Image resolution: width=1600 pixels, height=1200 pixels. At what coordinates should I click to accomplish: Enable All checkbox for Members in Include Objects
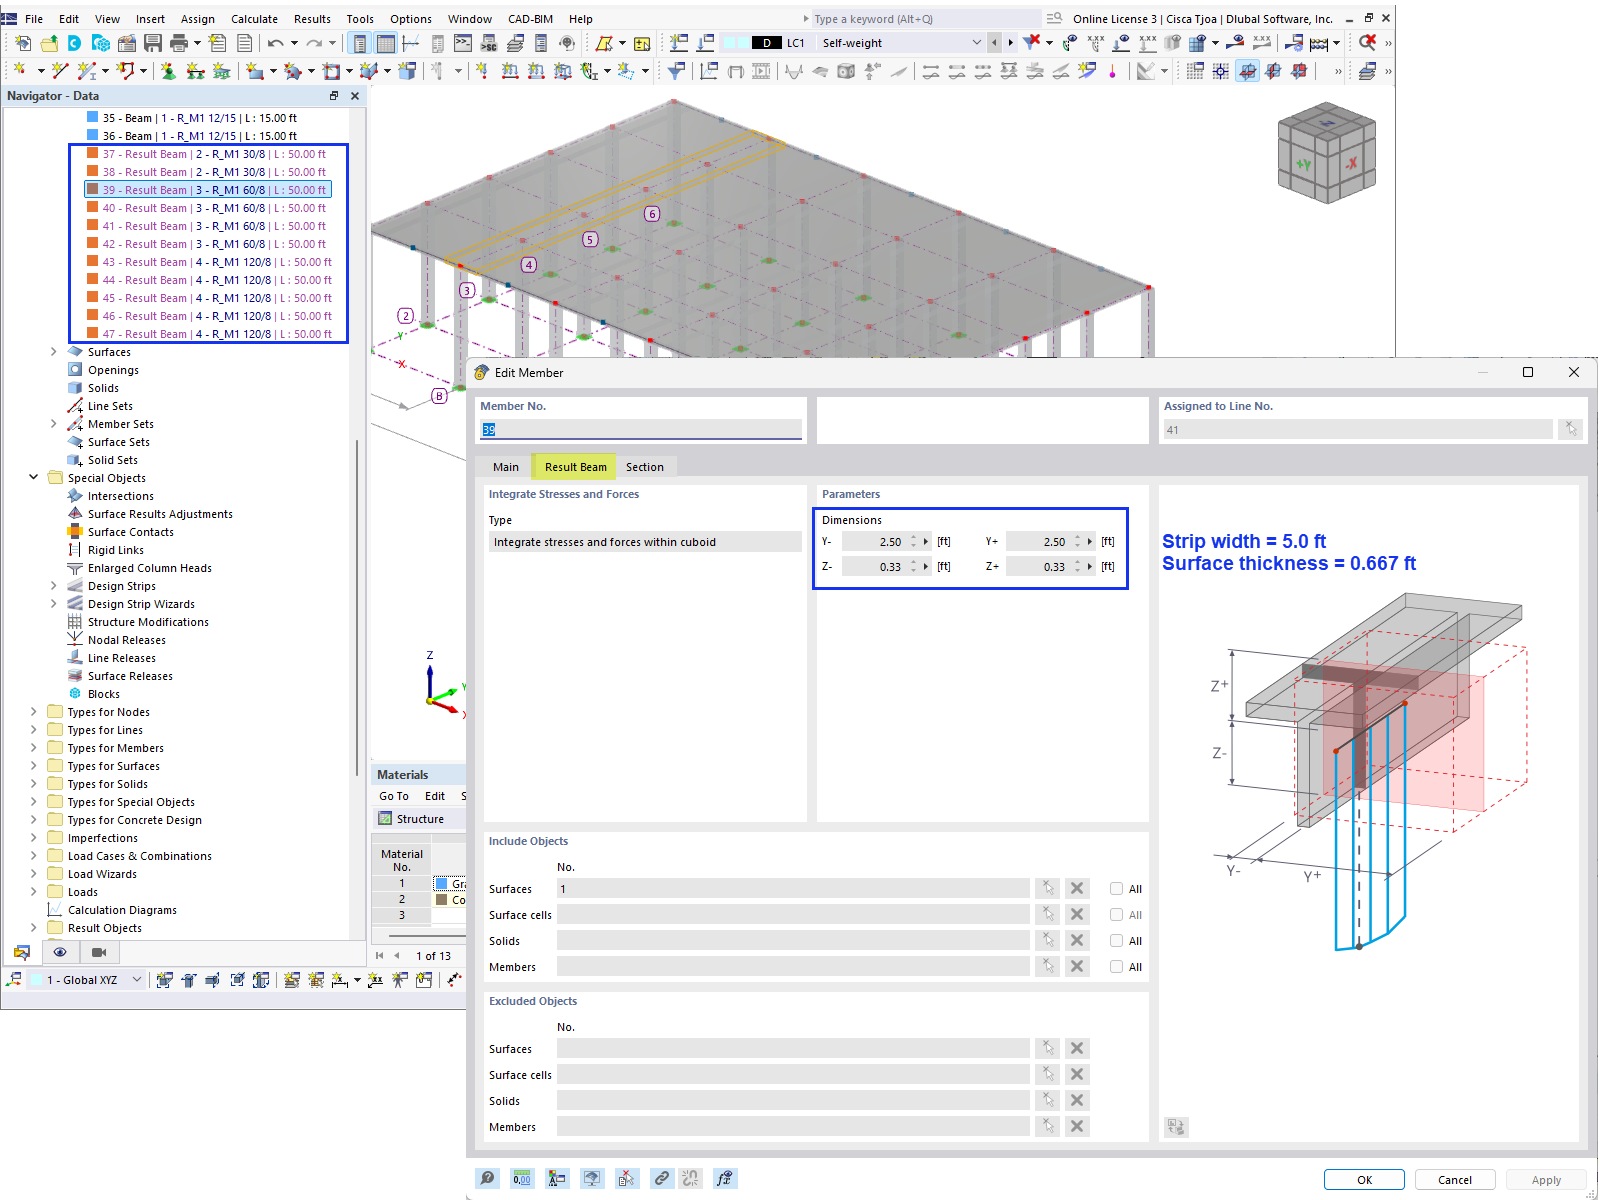[1115, 966]
